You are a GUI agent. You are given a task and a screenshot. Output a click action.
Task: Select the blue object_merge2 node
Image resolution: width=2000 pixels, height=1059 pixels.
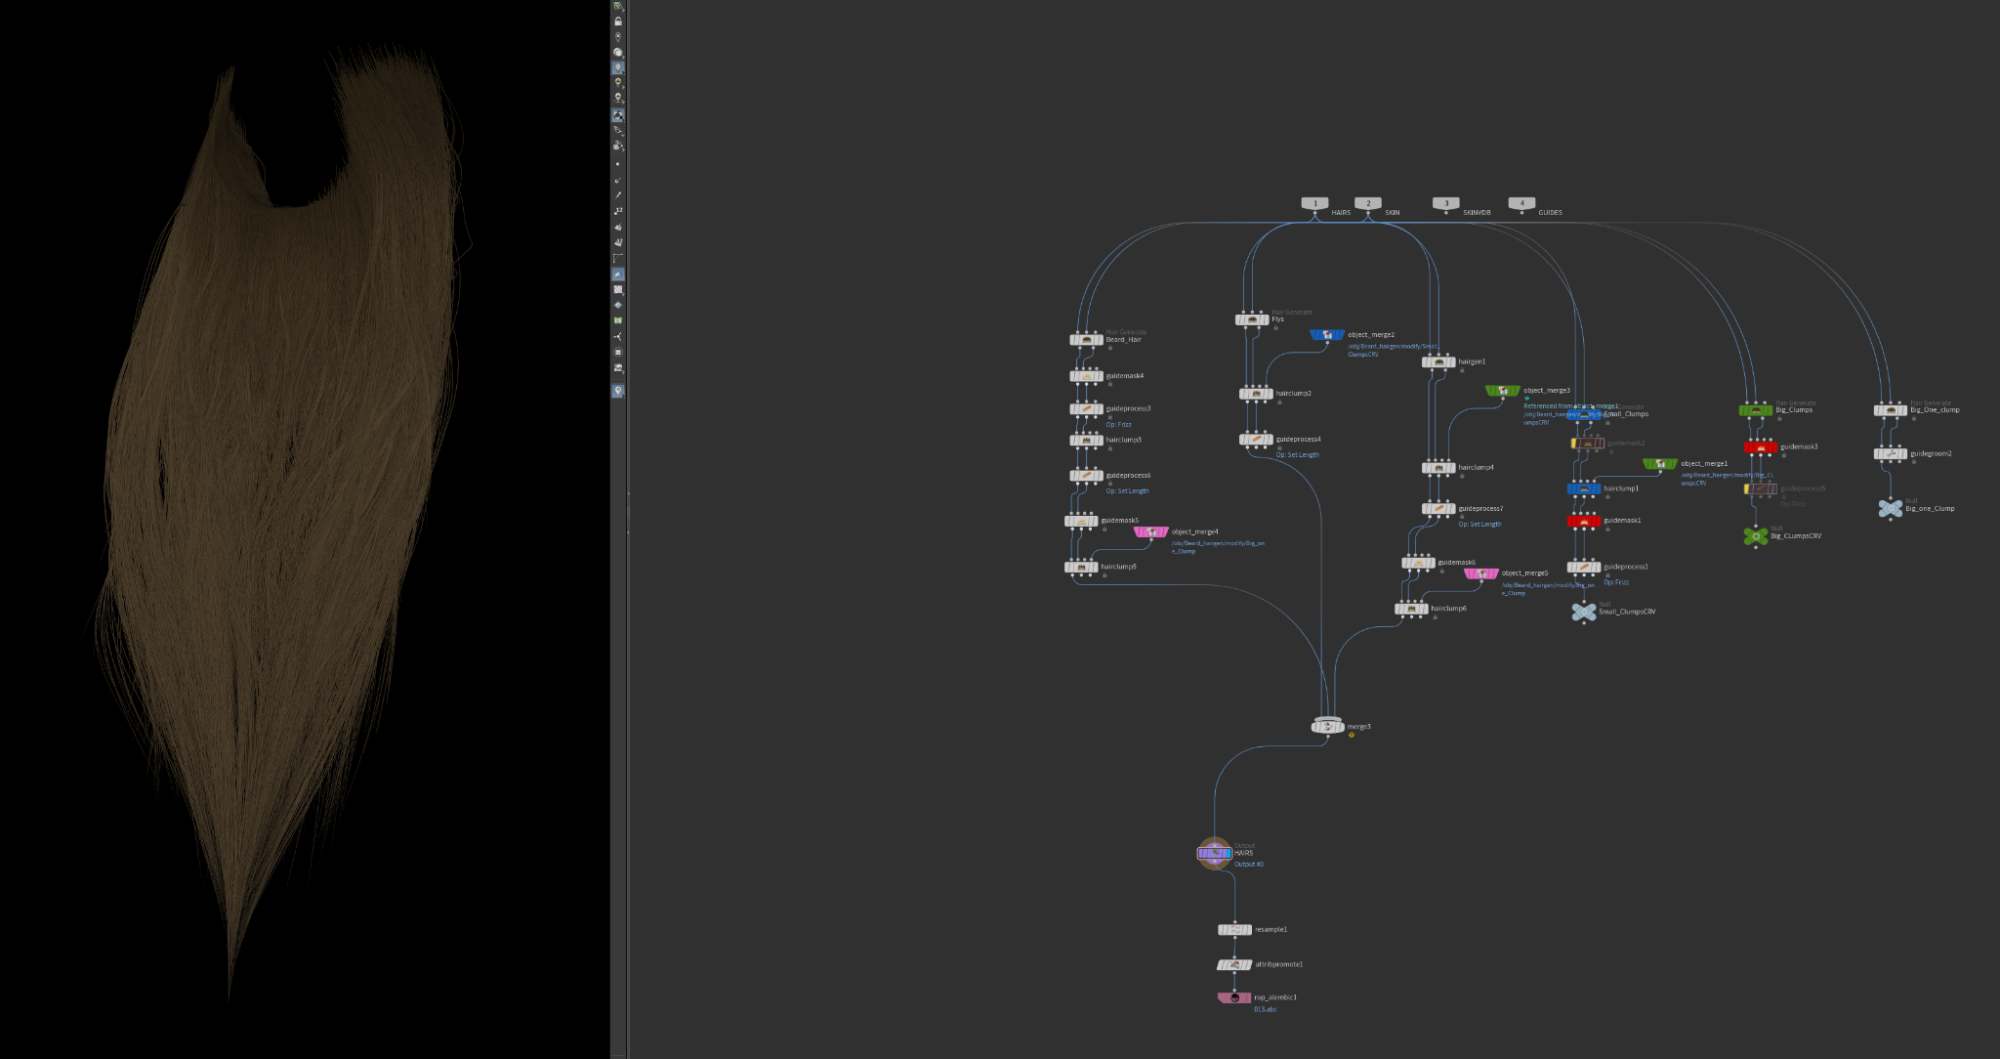pyautogui.click(x=1327, y=335)
